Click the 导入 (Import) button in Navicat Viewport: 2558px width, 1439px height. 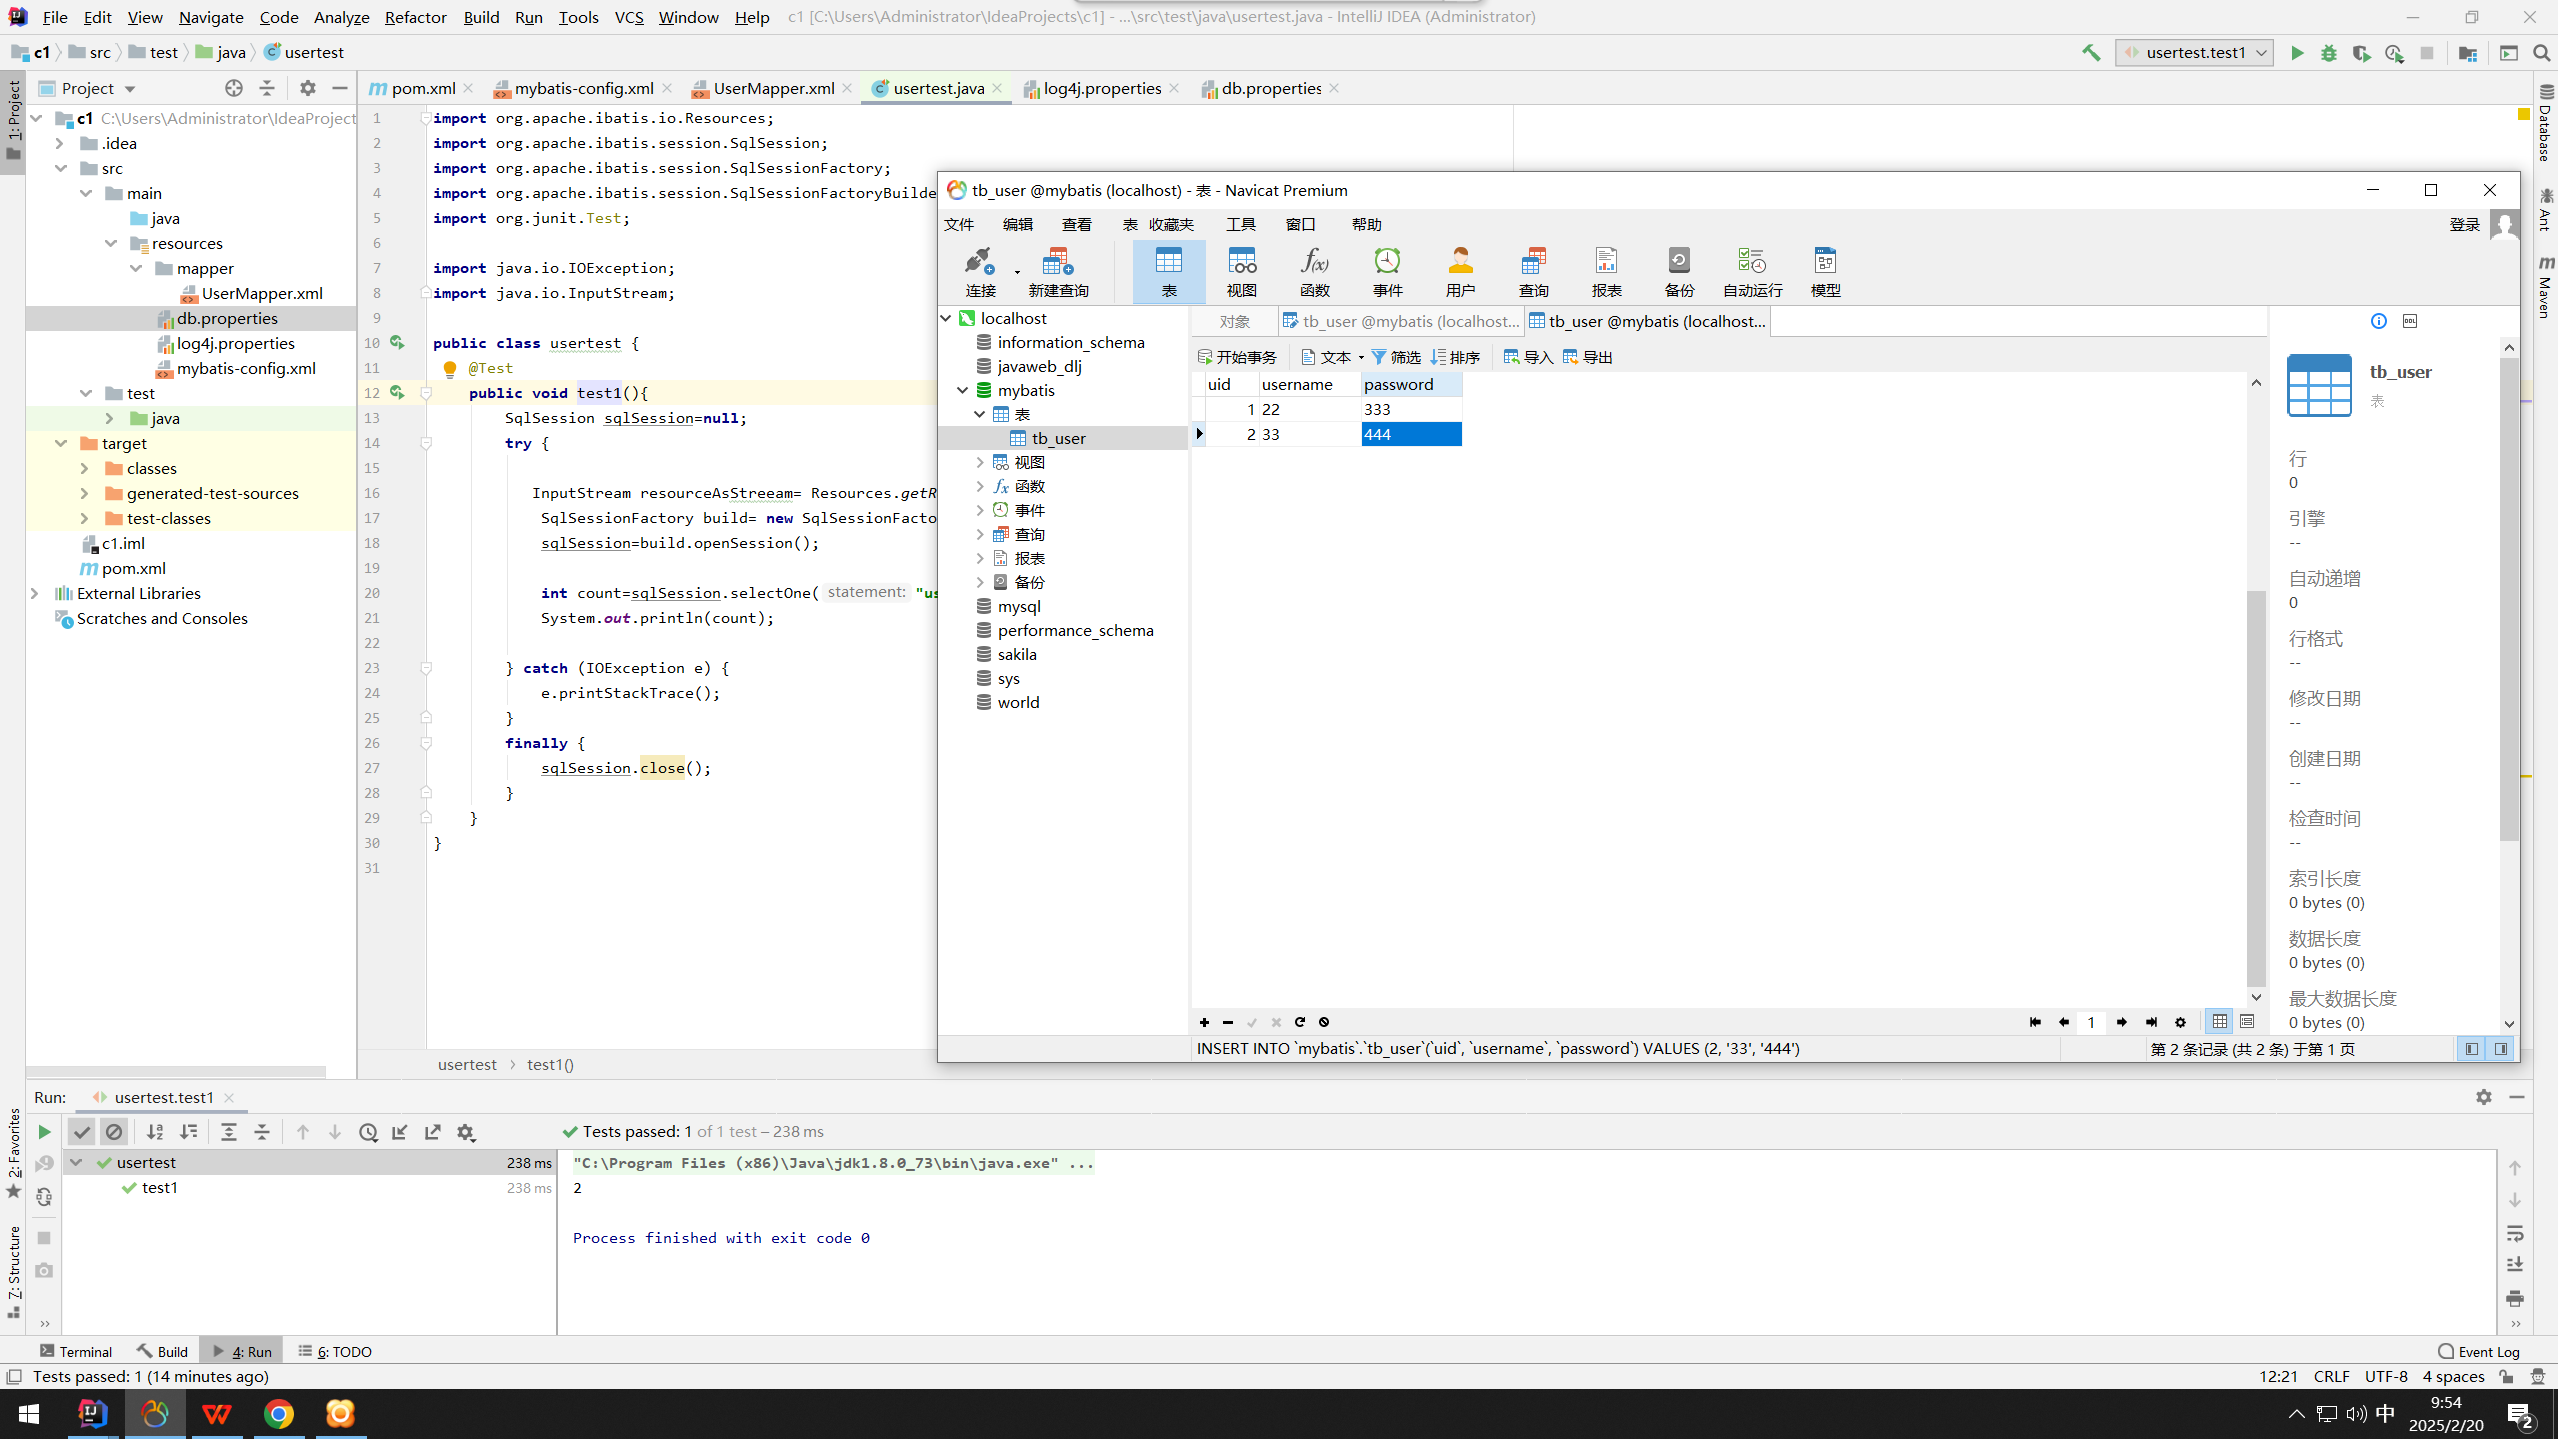tap(1528, 357)
